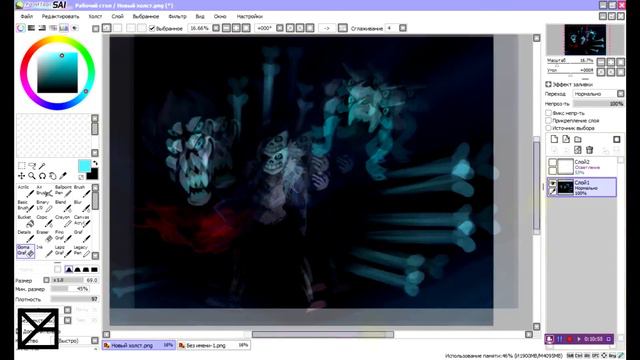The height and width of the screenshot is (360, 640).
Task: Enable Источник выбора checkbox
Action: (549, 128)
